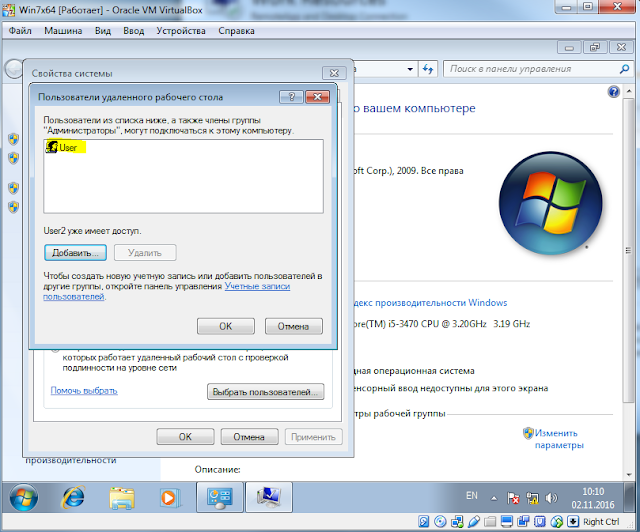Click Отмена in Remote Desktop Users dialog
640x532 pixels.
point(293,326)
